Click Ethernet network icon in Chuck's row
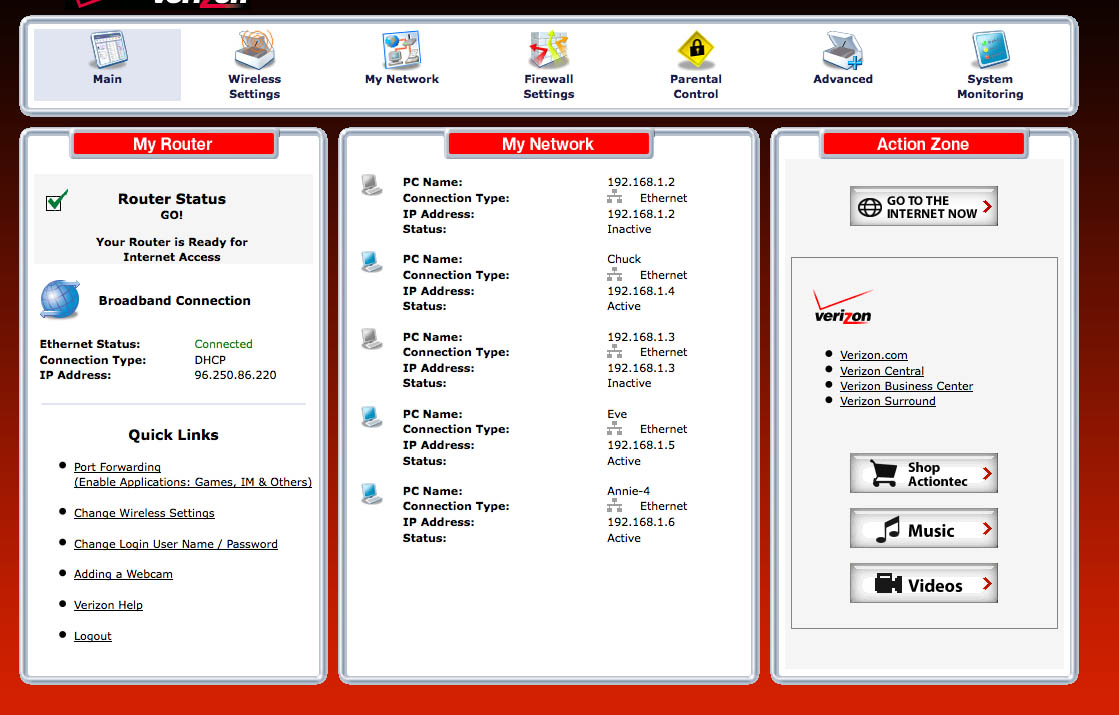The image size is (1119, 715). click(x=614, y=275)
